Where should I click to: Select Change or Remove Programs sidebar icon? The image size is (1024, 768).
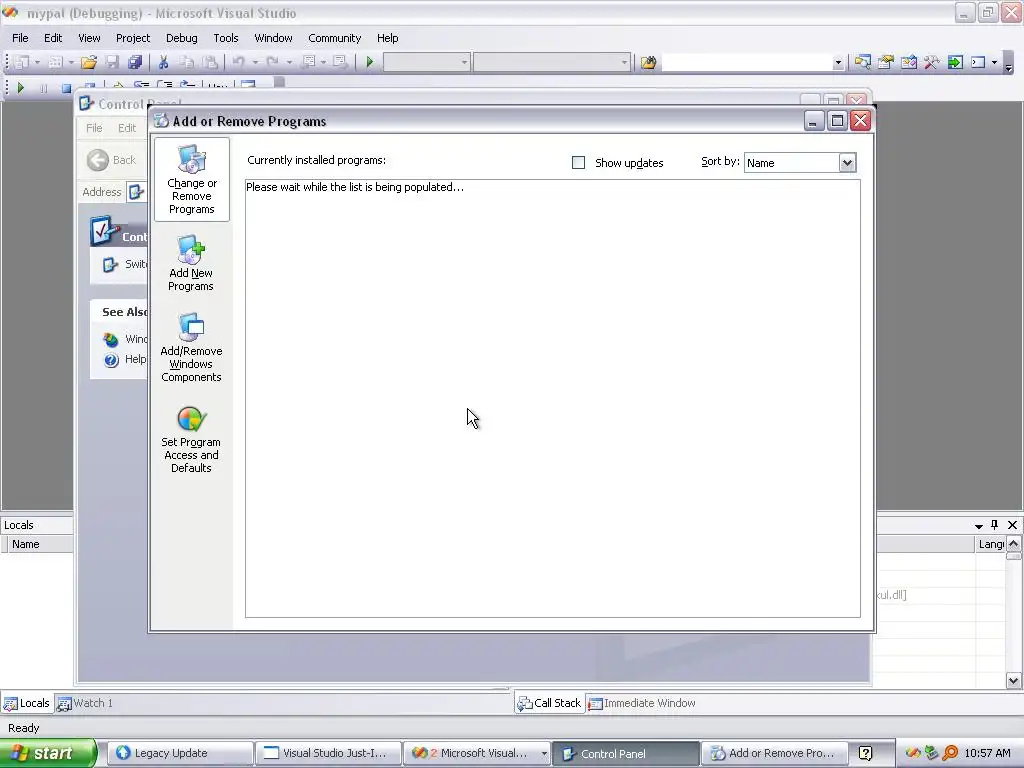191,179
